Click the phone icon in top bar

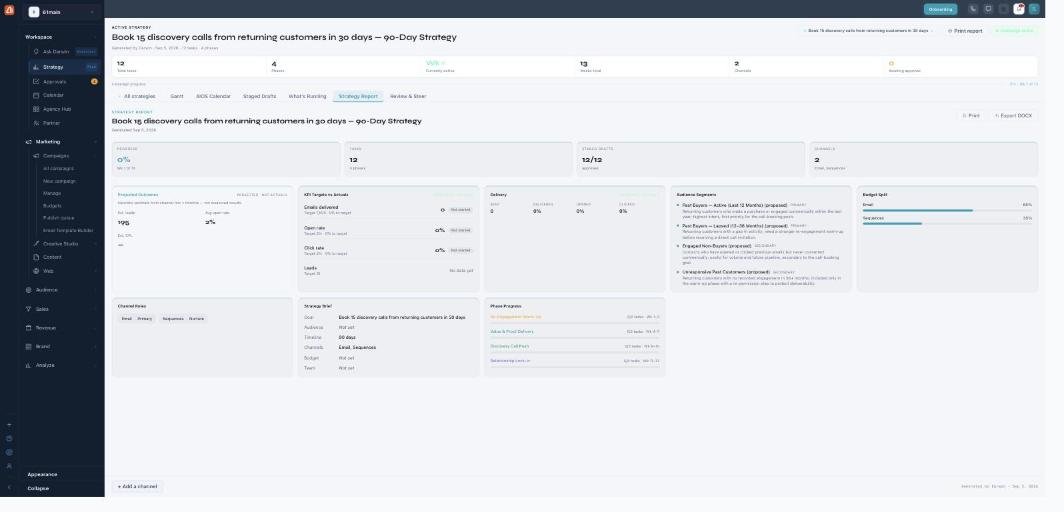click(973, 9)
